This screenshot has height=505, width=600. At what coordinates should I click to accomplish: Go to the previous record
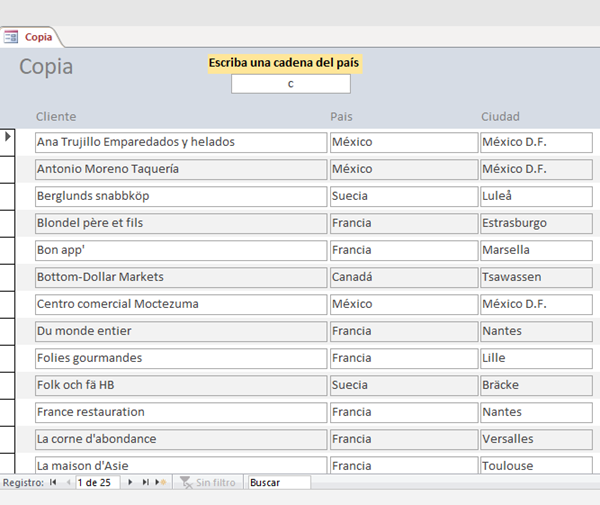pyautogui.click(x=67, y=483)
